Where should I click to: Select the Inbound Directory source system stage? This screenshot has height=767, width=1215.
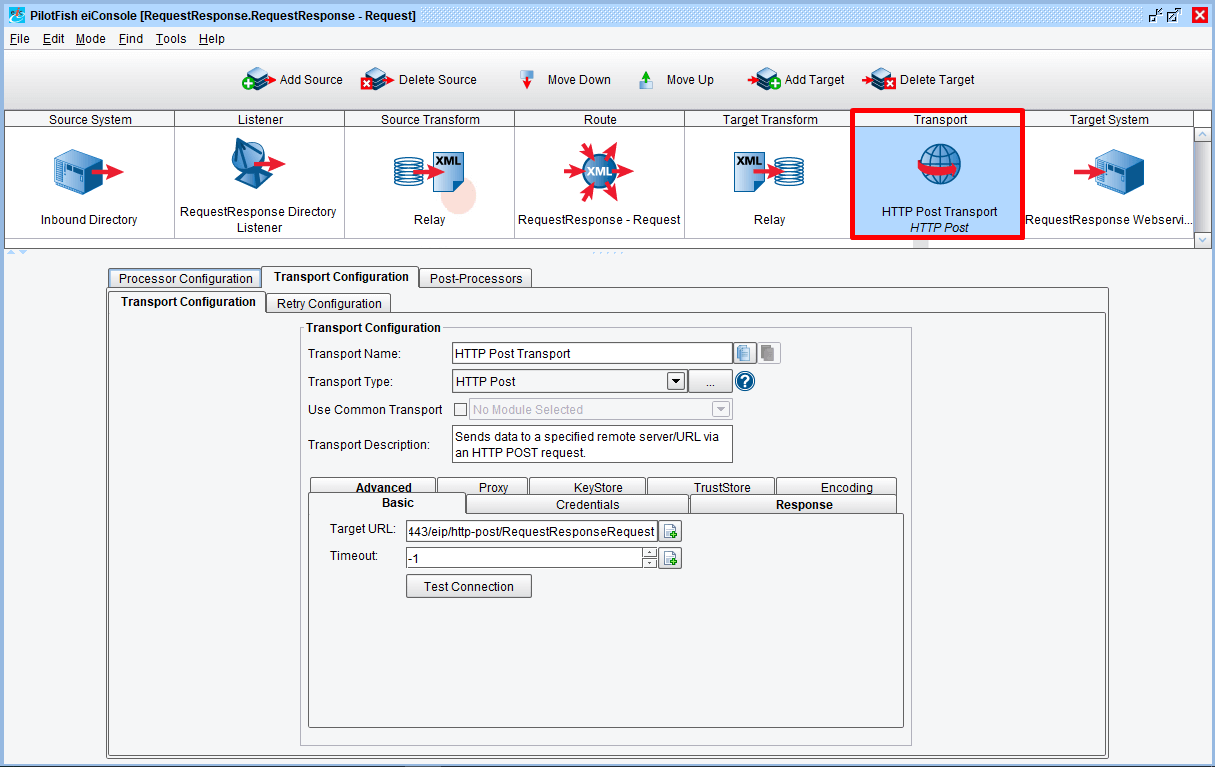[90, 183]
